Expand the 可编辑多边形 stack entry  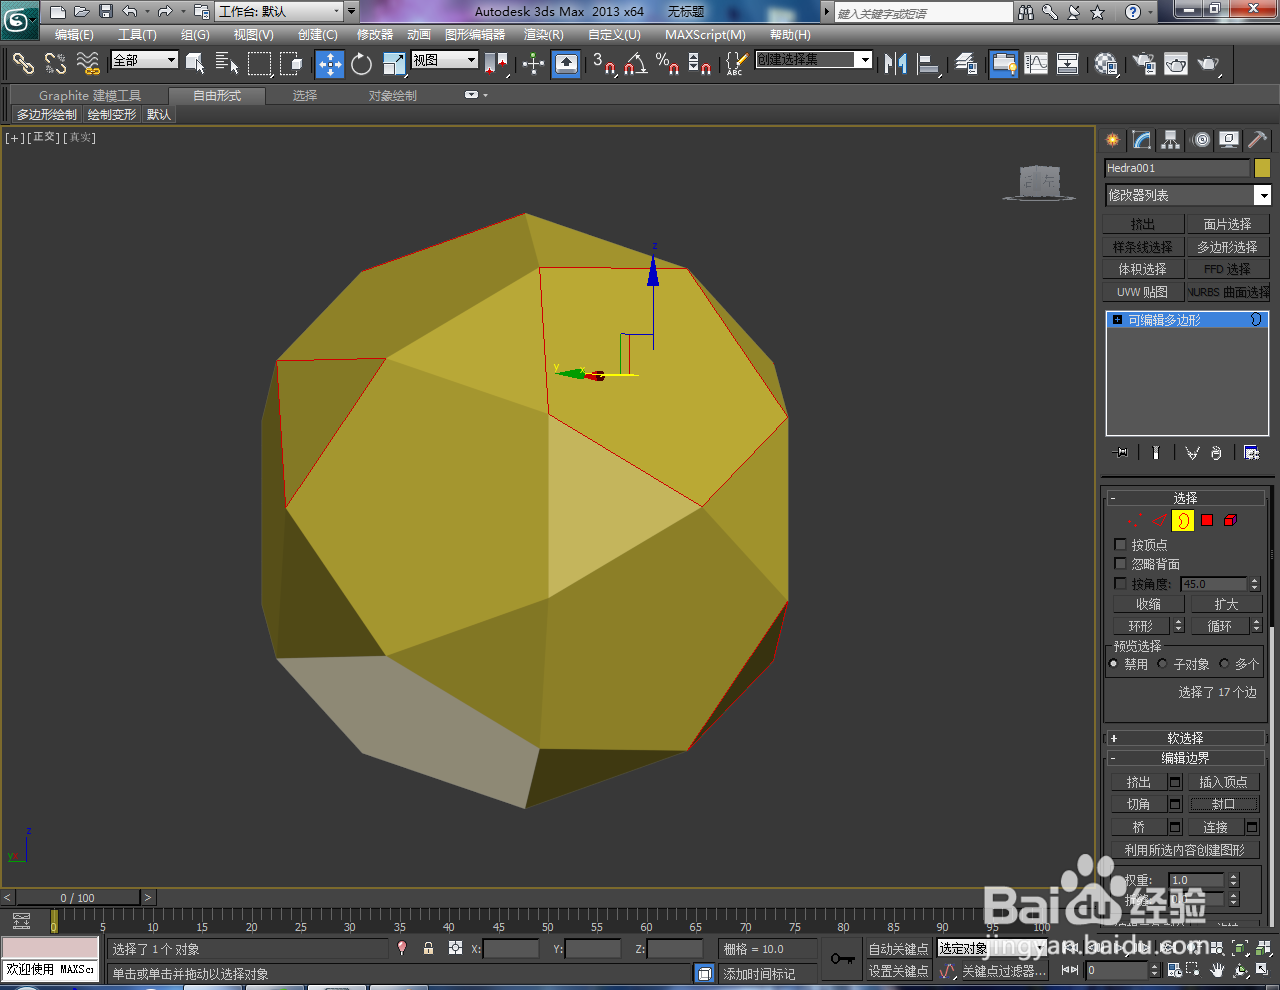1118,320
